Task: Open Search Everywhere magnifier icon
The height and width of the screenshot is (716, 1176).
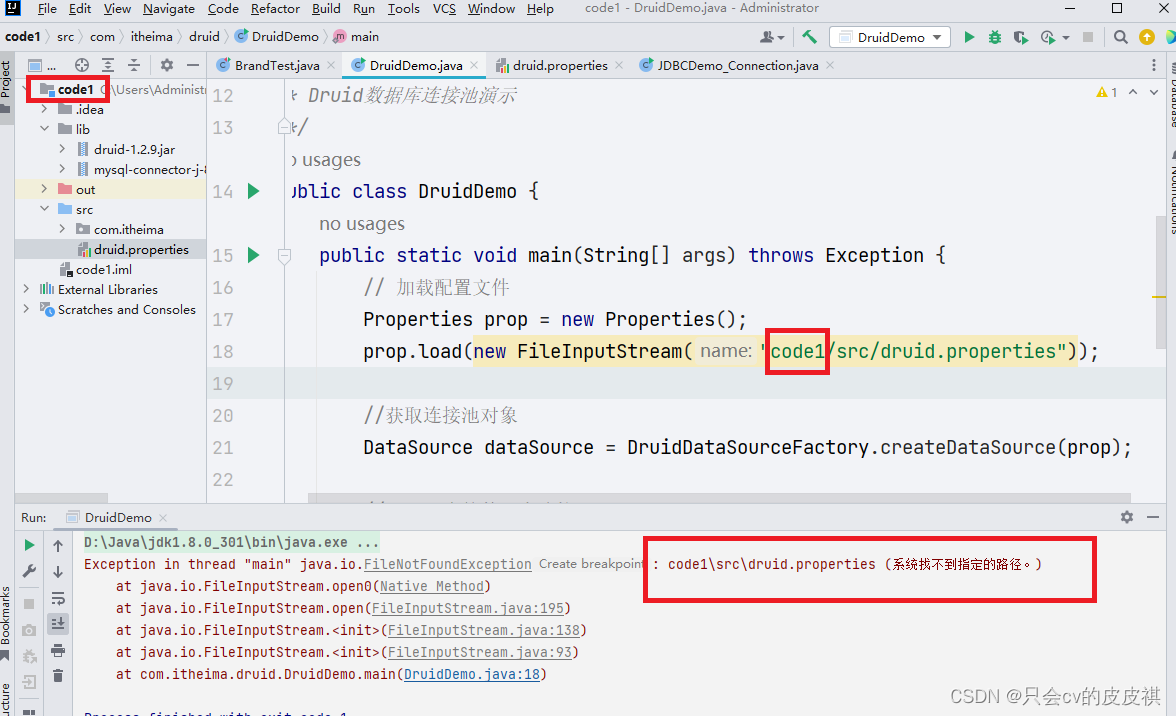Action: coord(1120,36)
